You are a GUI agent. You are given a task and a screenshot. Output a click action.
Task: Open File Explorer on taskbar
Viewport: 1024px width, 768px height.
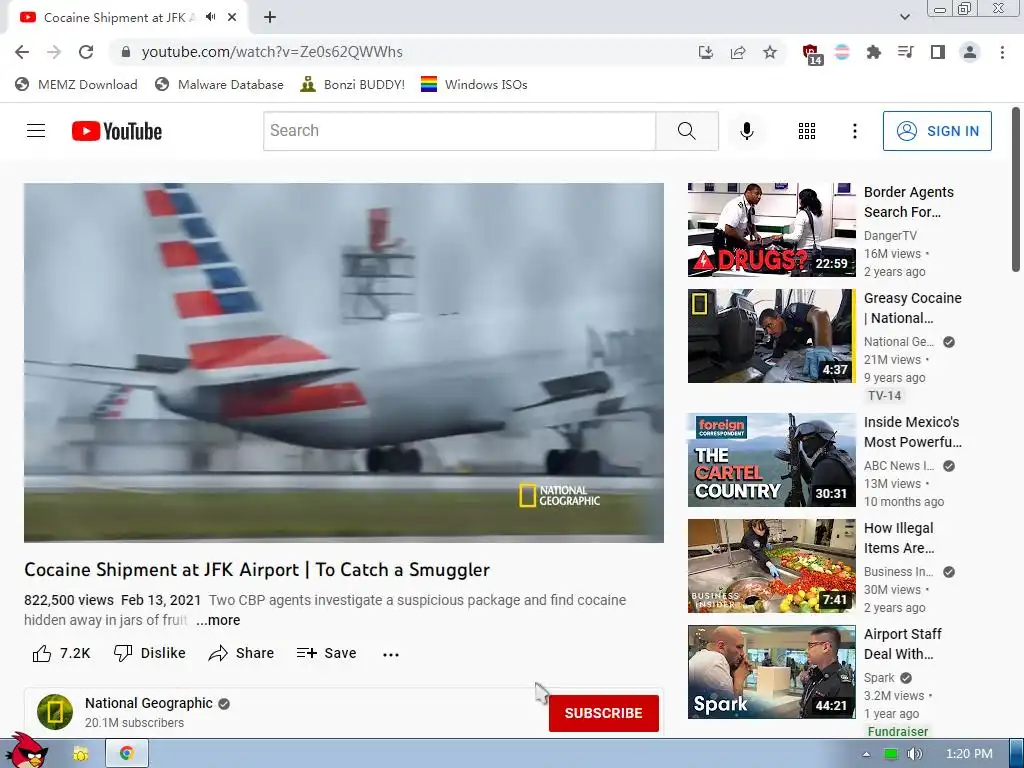(81, 754)
